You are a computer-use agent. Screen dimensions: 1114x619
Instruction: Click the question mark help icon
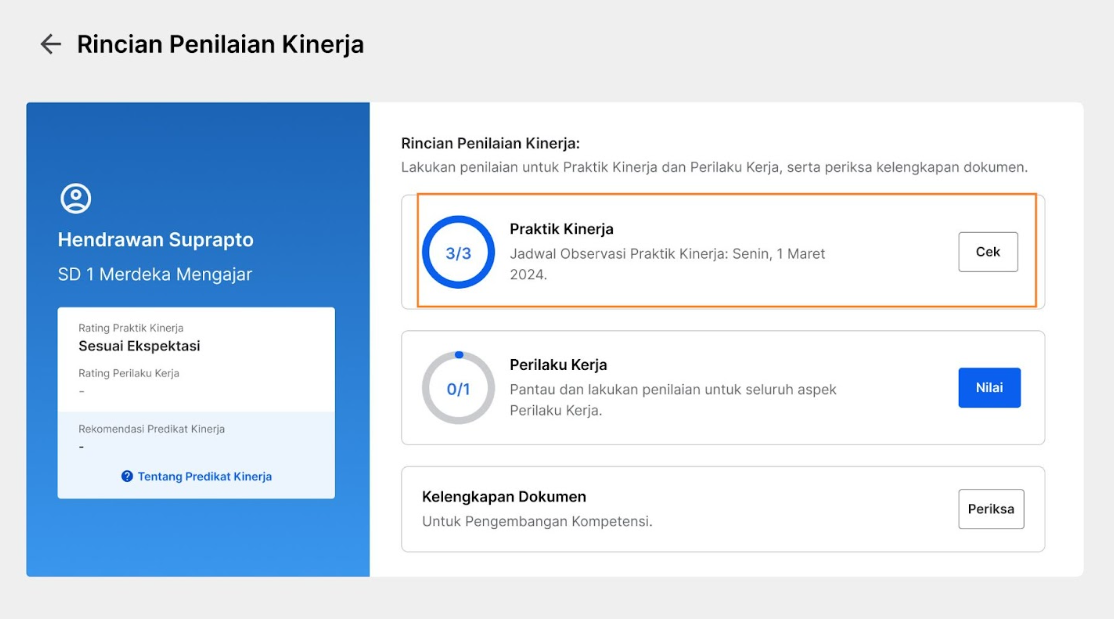127,476
